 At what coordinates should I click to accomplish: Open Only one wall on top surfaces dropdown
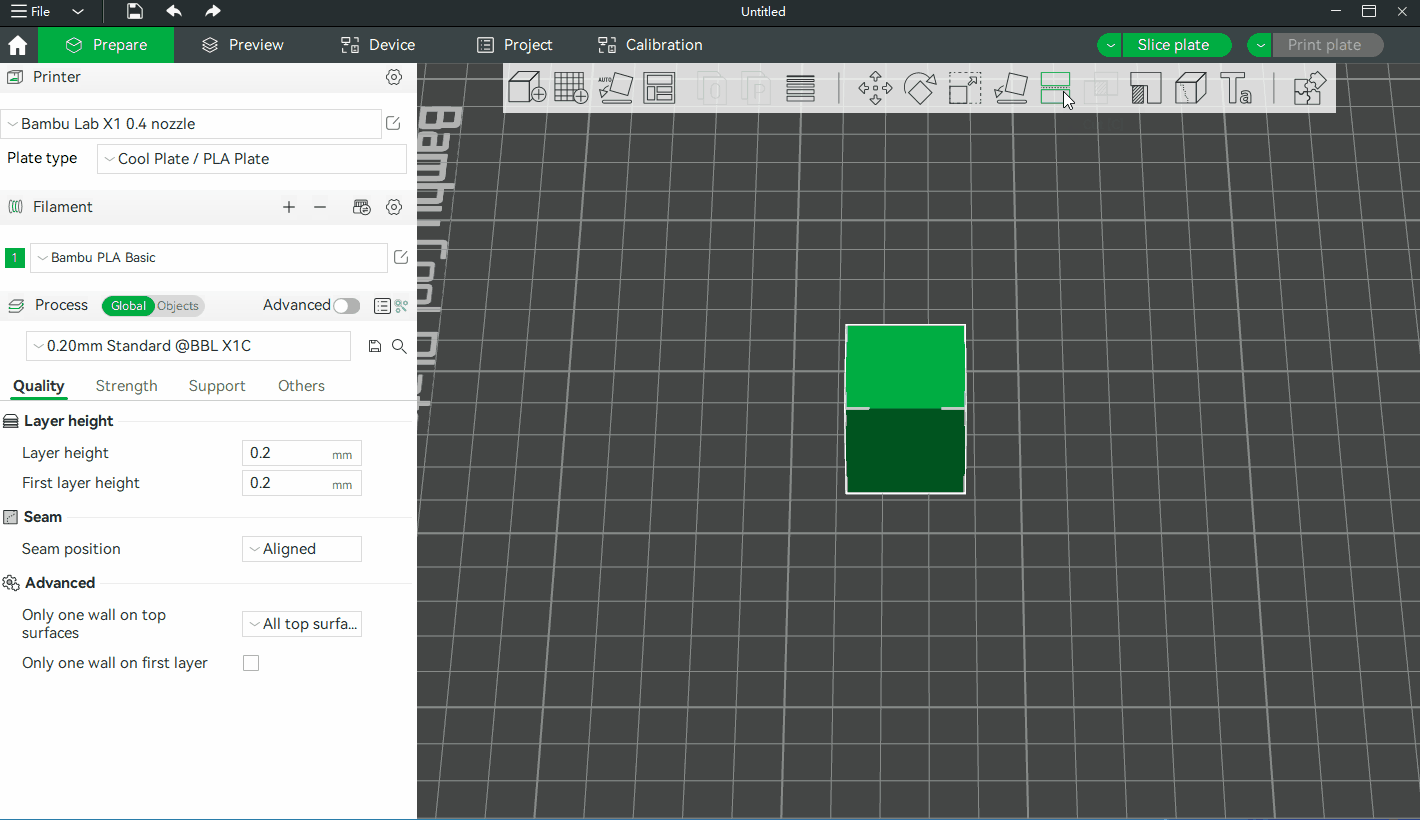[302, 624]
